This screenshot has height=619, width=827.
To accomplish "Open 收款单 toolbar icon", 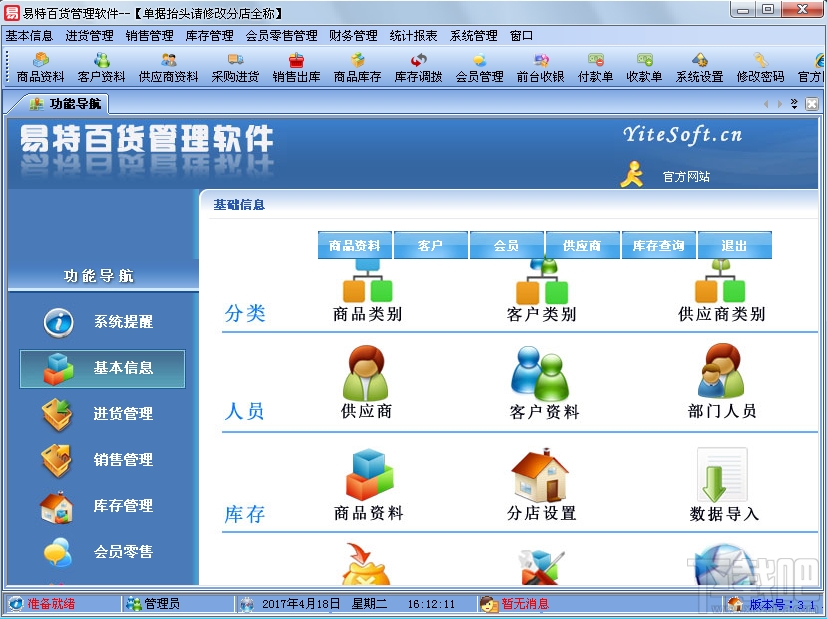I will click(x=644, y=68).
